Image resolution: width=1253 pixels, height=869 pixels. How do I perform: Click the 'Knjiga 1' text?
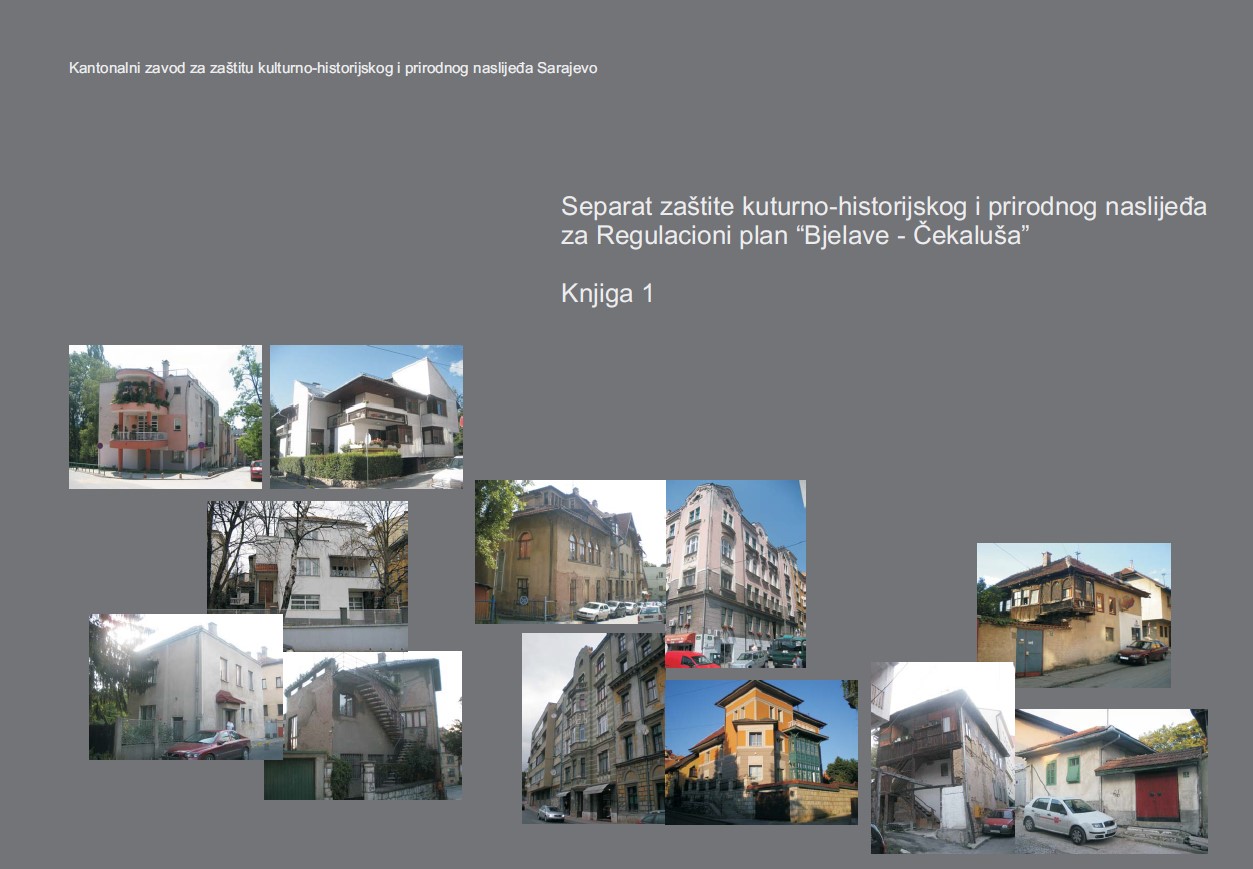pyautogui.click(x=607, y=294)
